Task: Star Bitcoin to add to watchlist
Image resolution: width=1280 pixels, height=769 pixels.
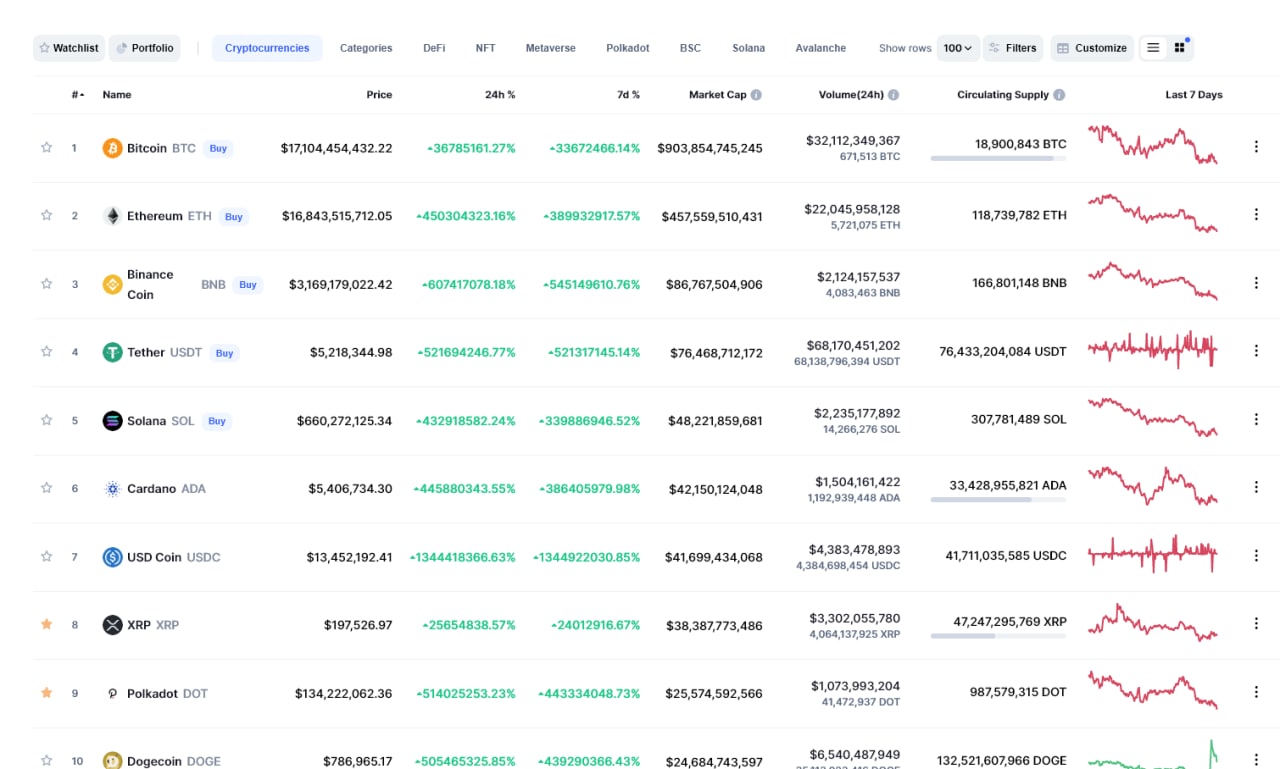Action: (x=46, y=147)
